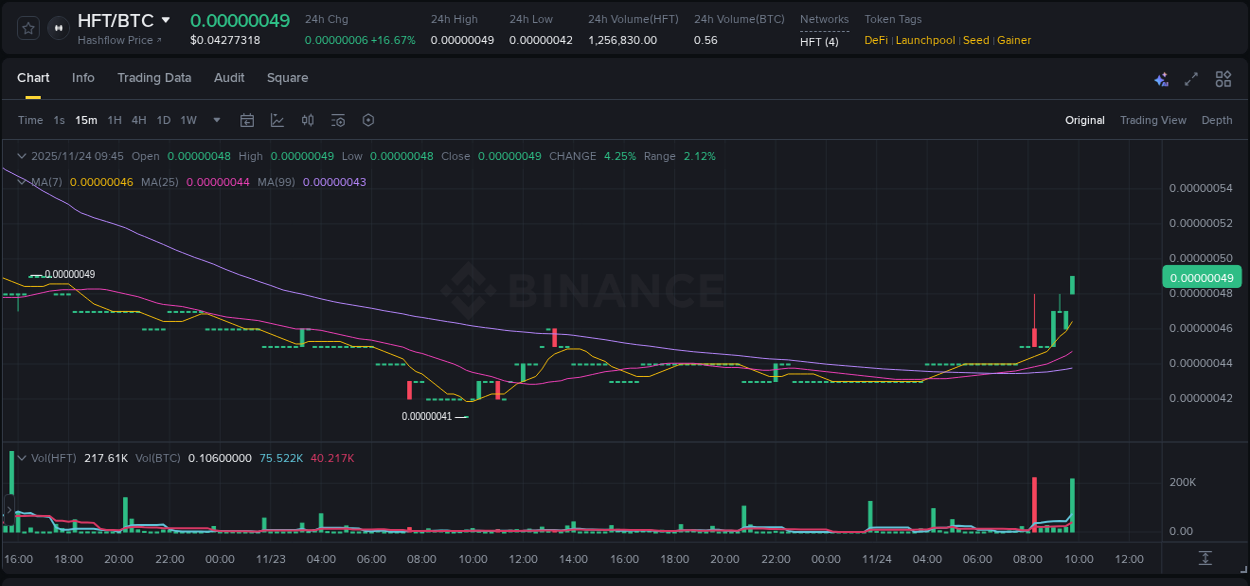The image size is (1250, 586).
Task: Select the line chart overlay icon
Action: pyautogui.click(x=277, y=120)
